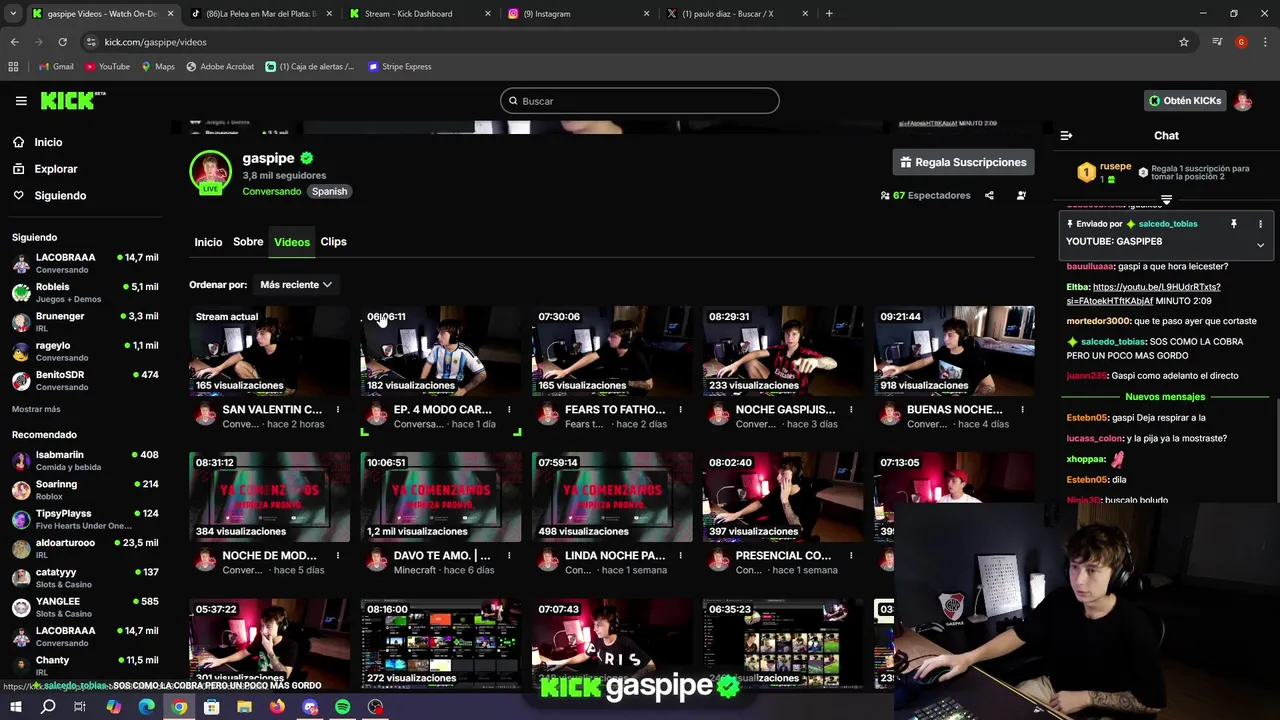
Task: Expand the pinned message chevron
Action: click(x=1260, y=245)
